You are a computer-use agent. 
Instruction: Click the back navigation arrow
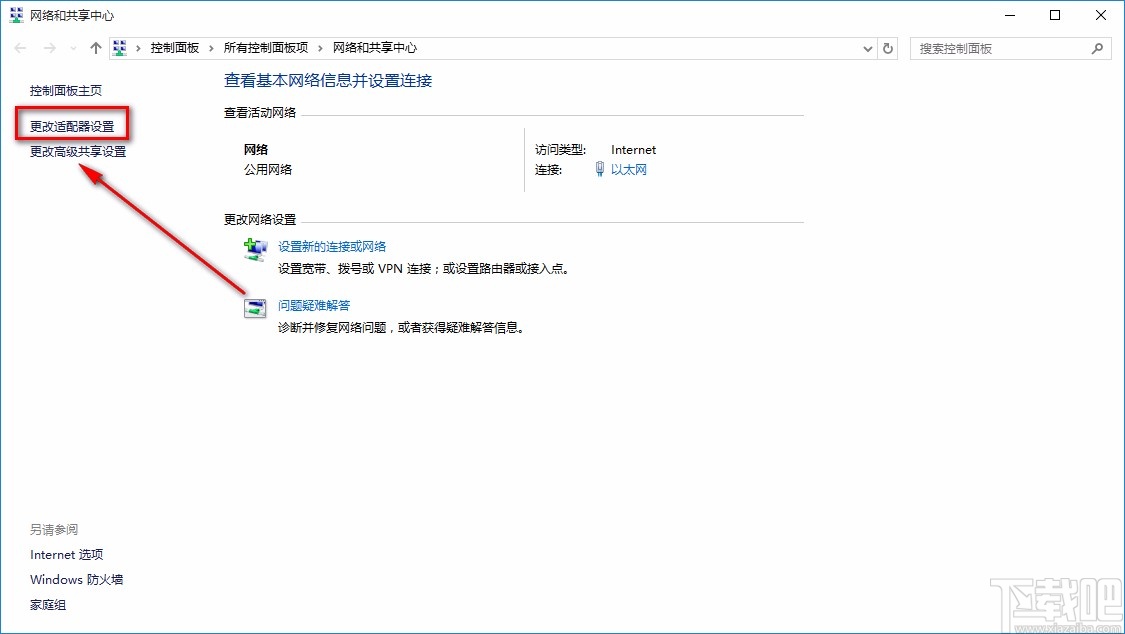click(19, 47)
